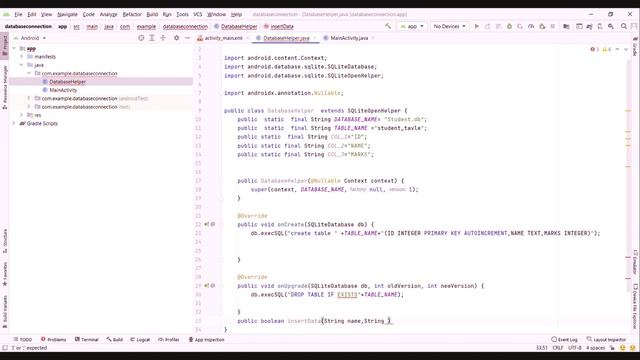The image size is (640, 360).
Task: Open the Refactor menu
Action: (x=132, y=14)
